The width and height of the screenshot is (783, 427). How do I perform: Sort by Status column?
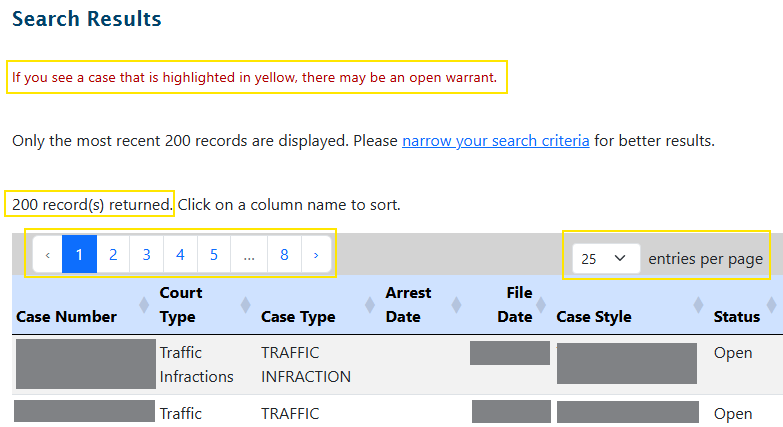pyautogui.click(x=737, y=317)
